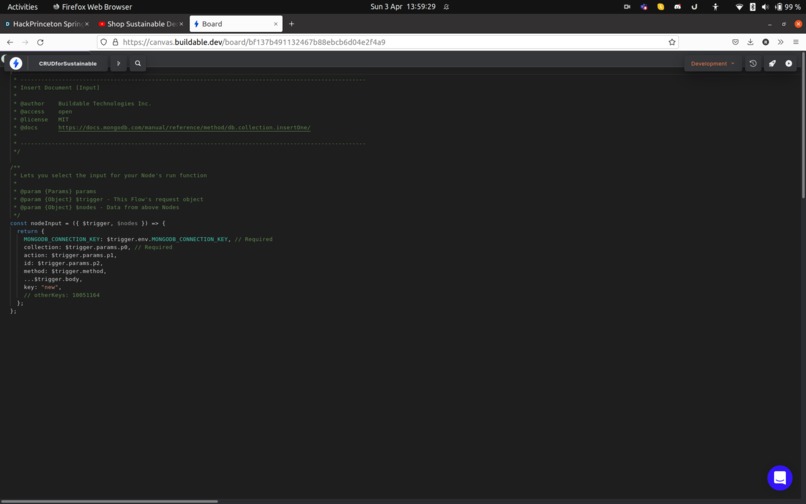Image resolution: width=806 pixels, height=504 pixels.
Task: Click the '...$trigger.body' code line
Action: click(53, 279)
